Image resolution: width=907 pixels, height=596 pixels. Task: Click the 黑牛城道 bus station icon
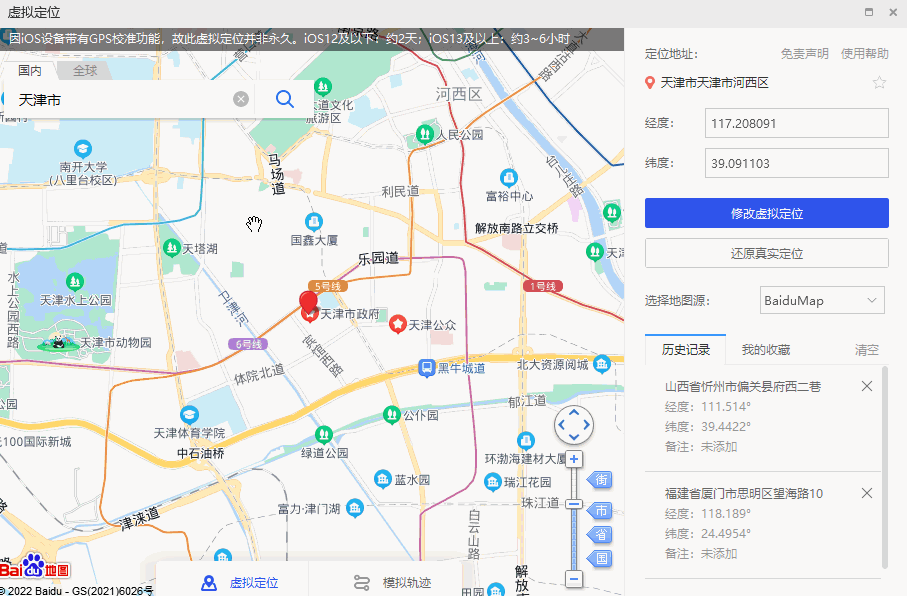426,368
